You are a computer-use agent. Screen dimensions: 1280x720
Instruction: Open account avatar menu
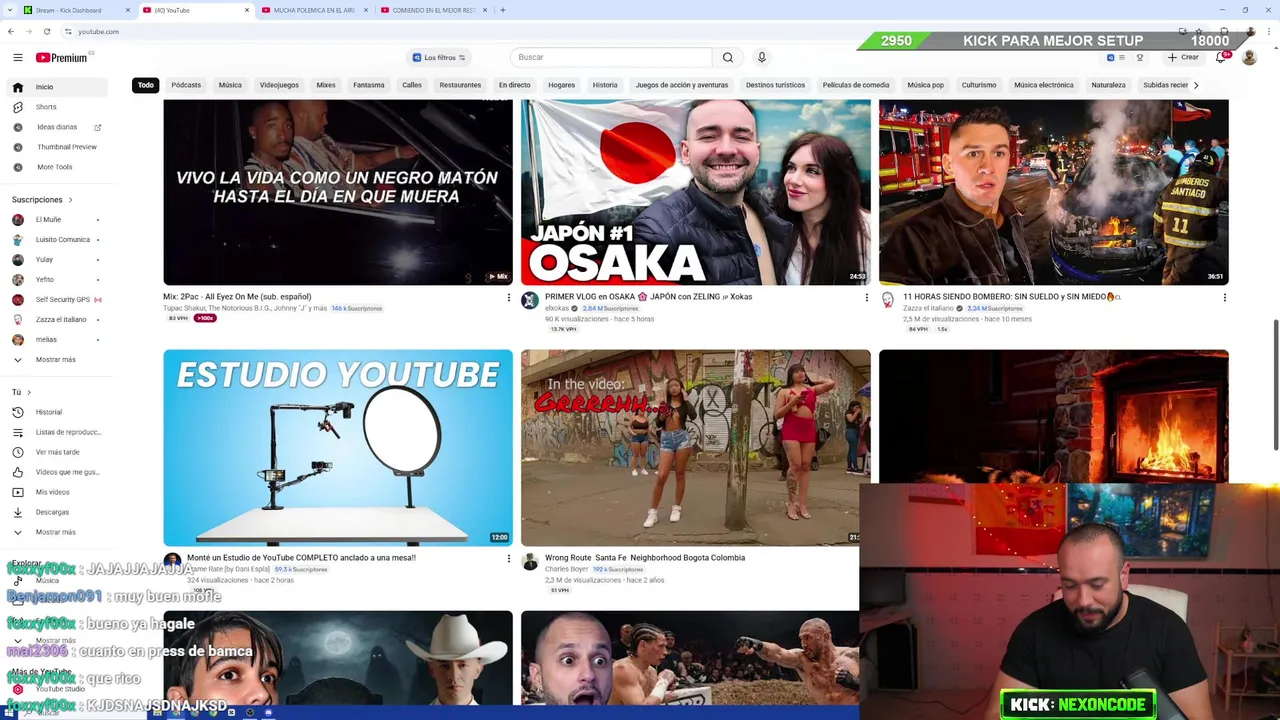[1249, 57]
